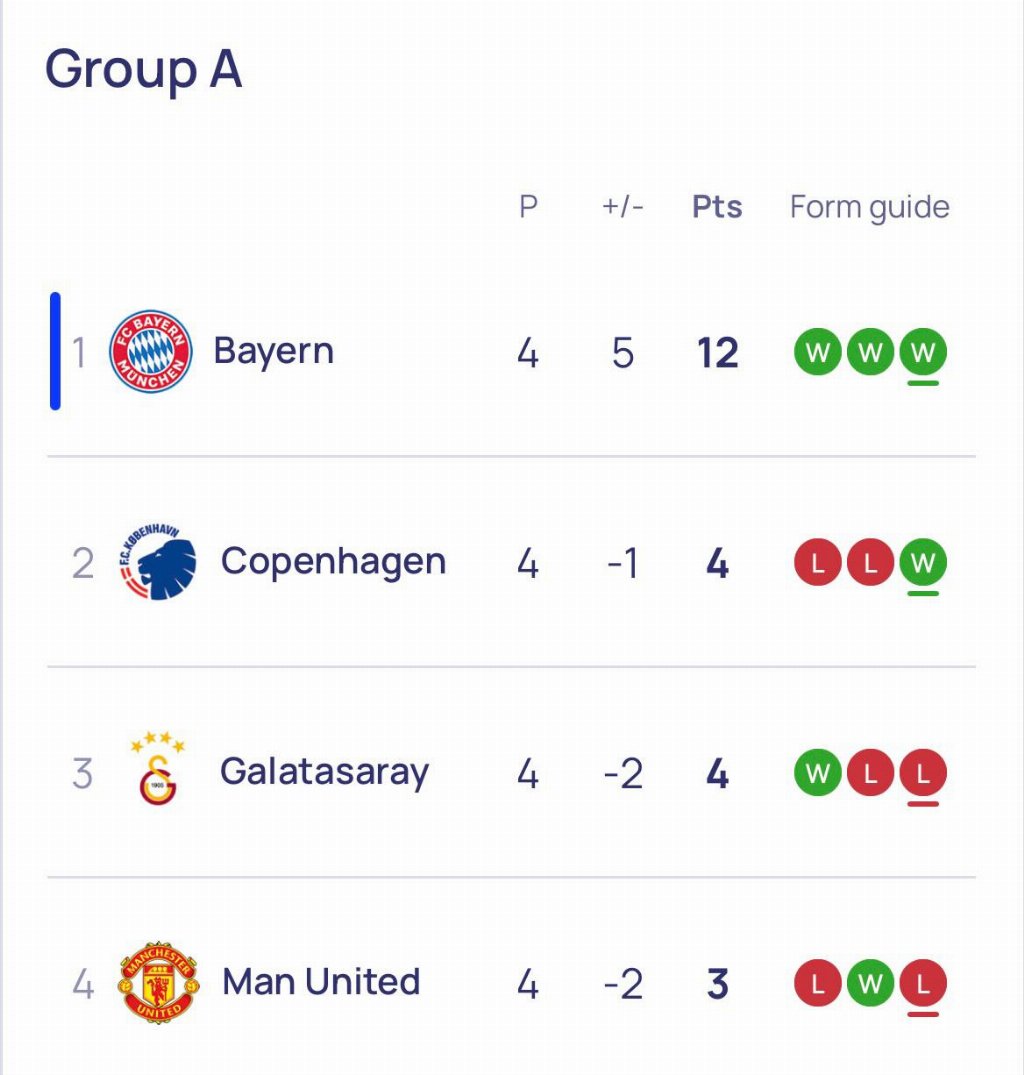This screenshot has height=1075, width=1024.
Task: Click the P matches played header
Action: [x=528, y=207]
